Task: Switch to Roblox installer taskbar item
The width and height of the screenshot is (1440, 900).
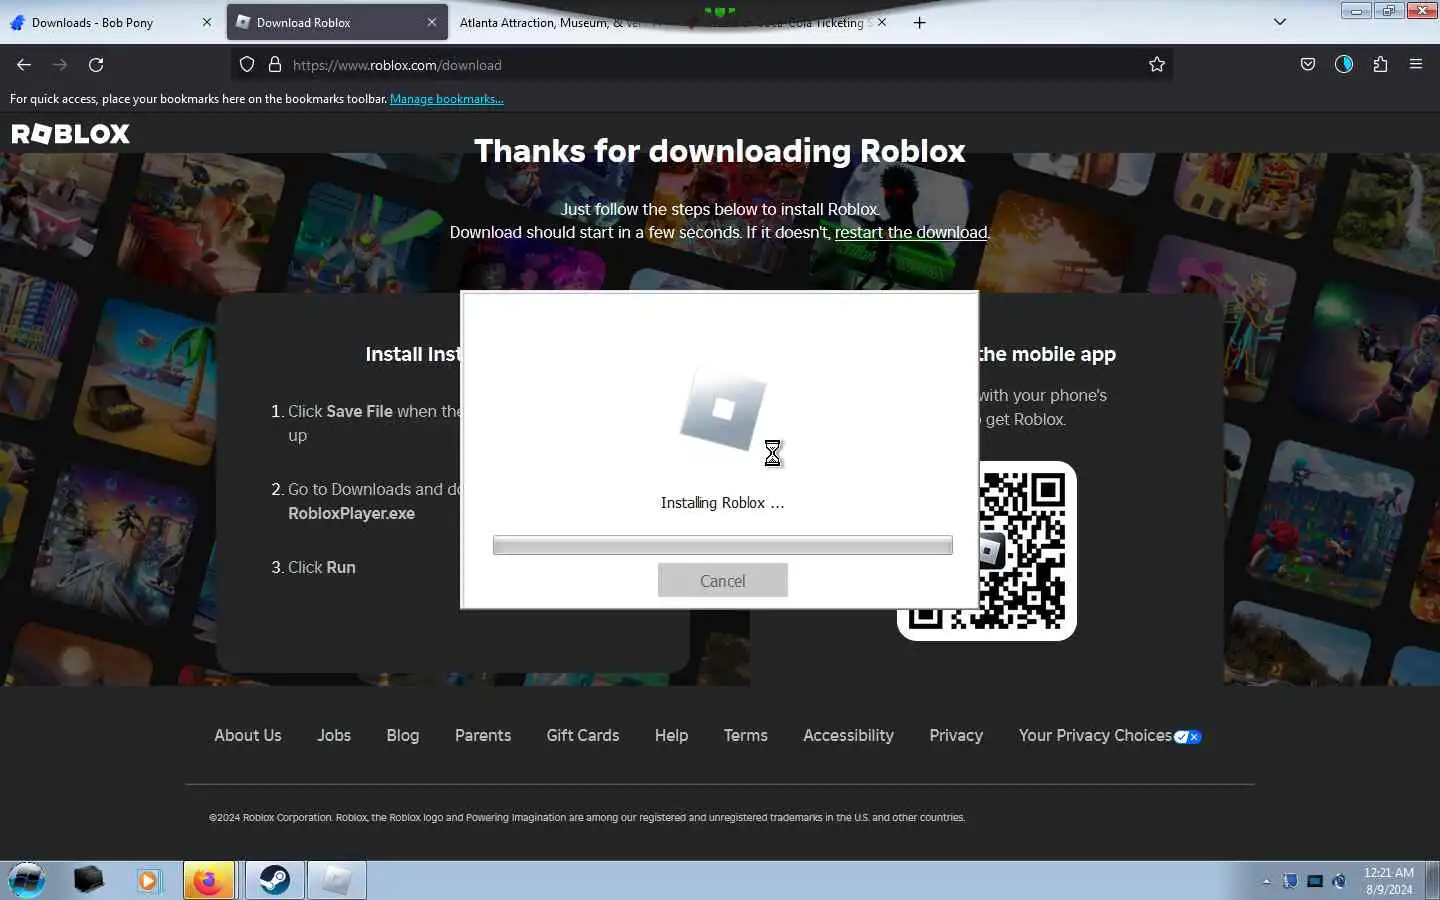Action: 337,880
